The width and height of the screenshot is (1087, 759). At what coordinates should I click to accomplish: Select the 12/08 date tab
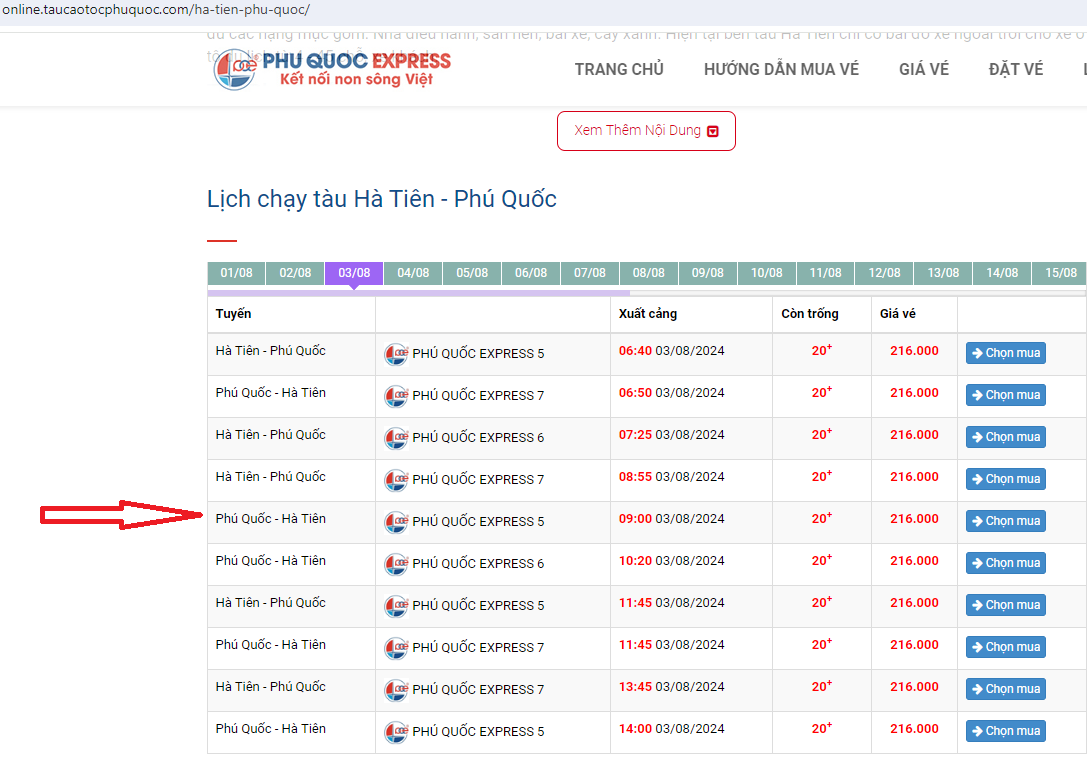(885, 273)
